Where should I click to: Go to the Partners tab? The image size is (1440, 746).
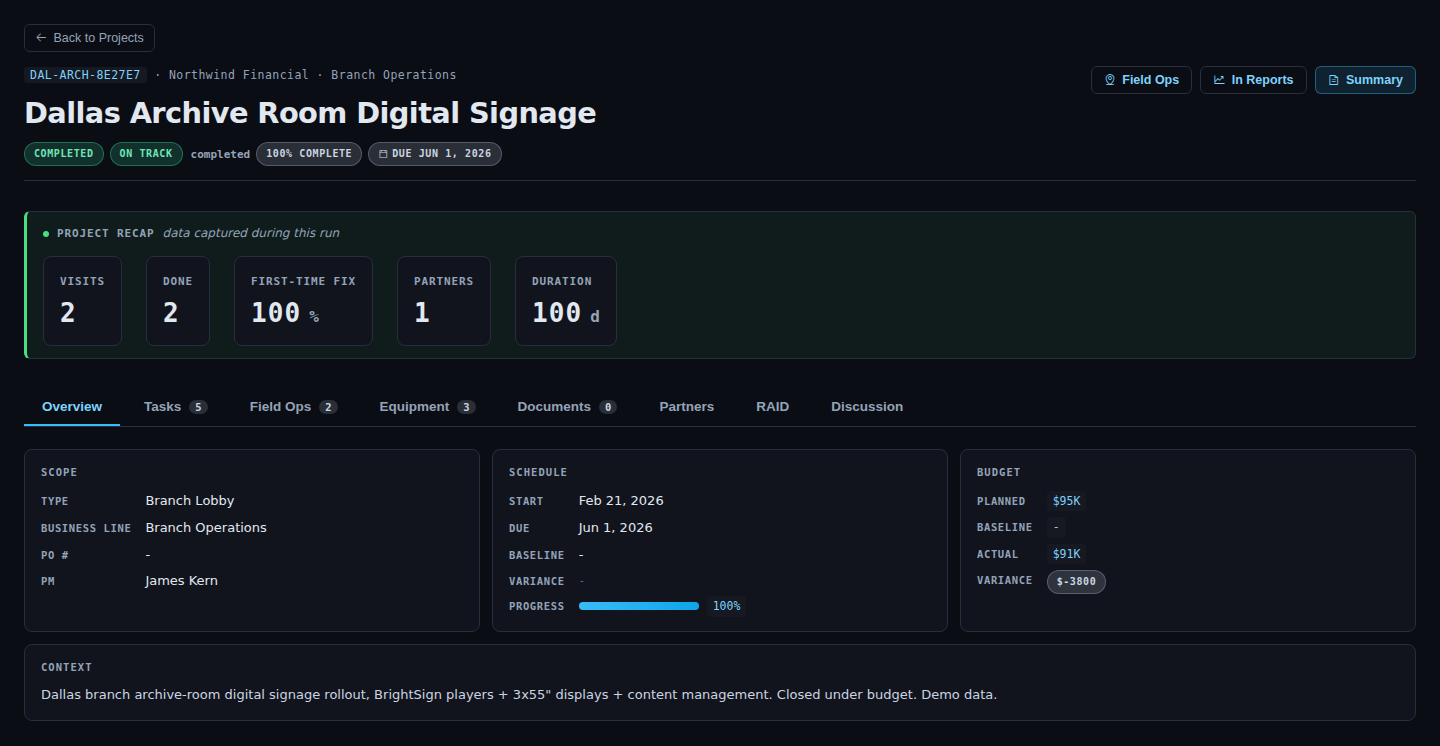[686, 407]
